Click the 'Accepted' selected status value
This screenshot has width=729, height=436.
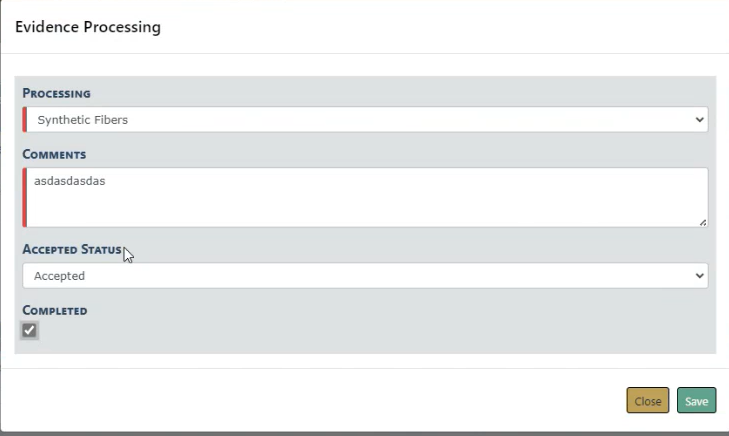60,276
